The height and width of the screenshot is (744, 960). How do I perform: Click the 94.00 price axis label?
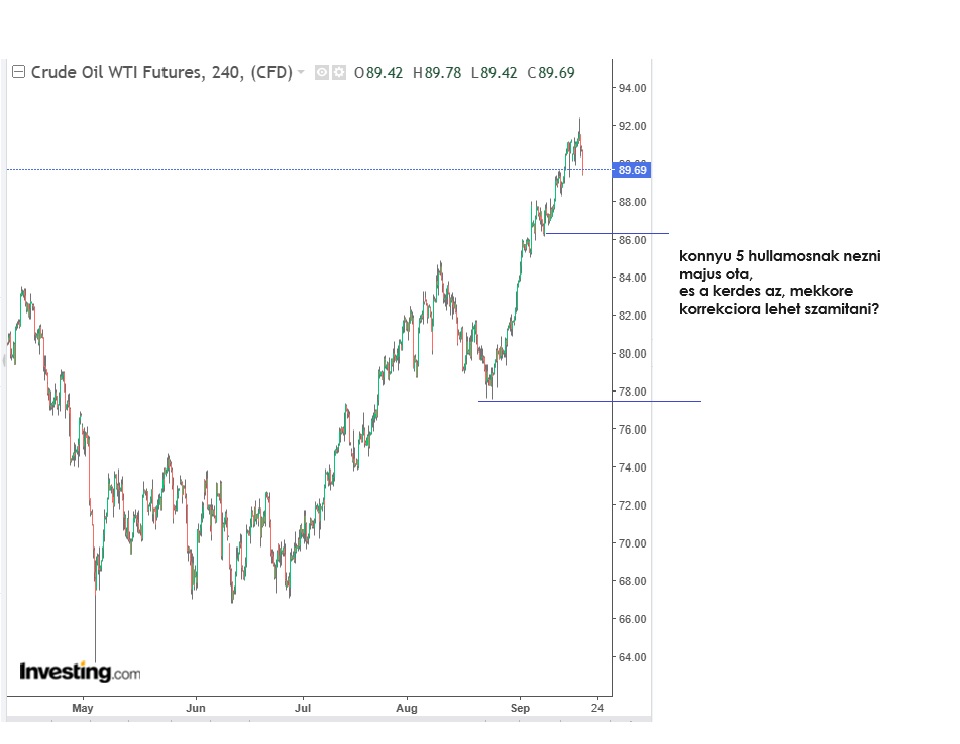point(632,88)
